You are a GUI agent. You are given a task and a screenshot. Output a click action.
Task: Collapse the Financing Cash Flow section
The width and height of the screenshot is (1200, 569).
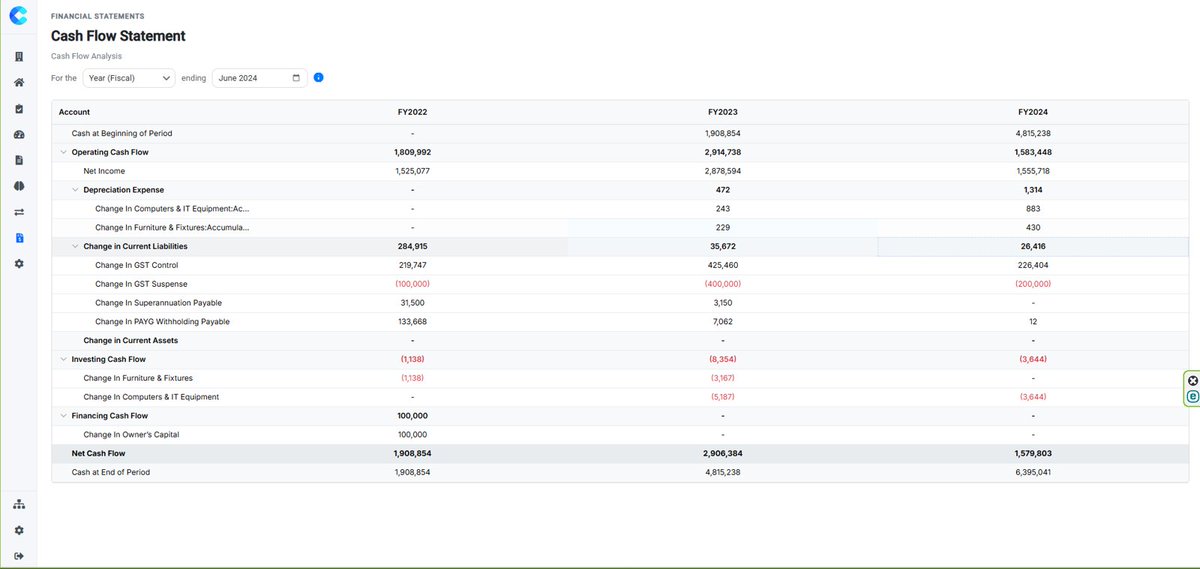(63, 416)
